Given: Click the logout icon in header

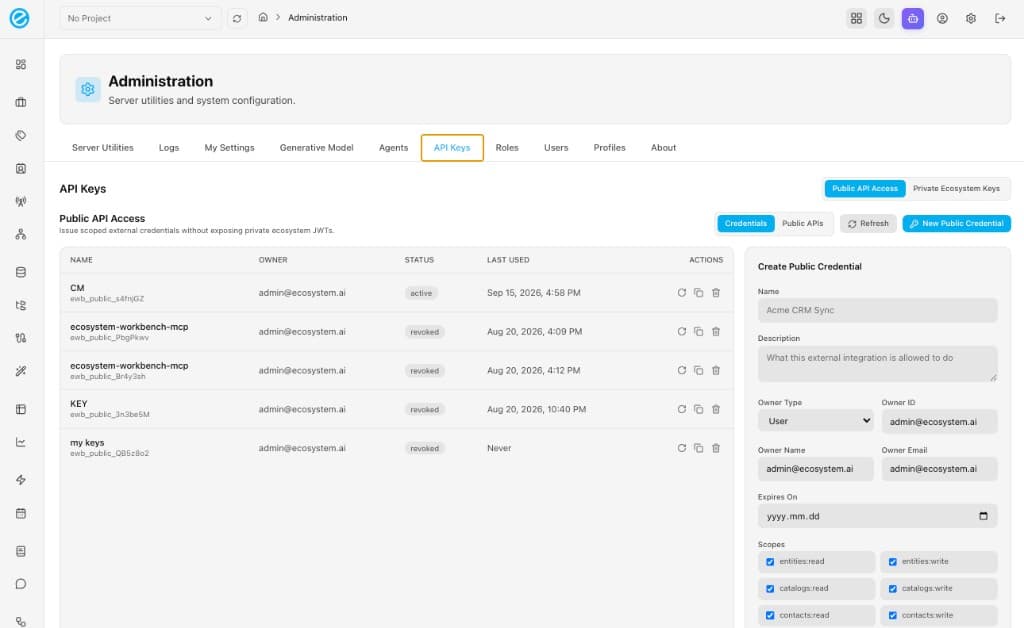Looking at the screenshot, I should tap(1000, 18).
